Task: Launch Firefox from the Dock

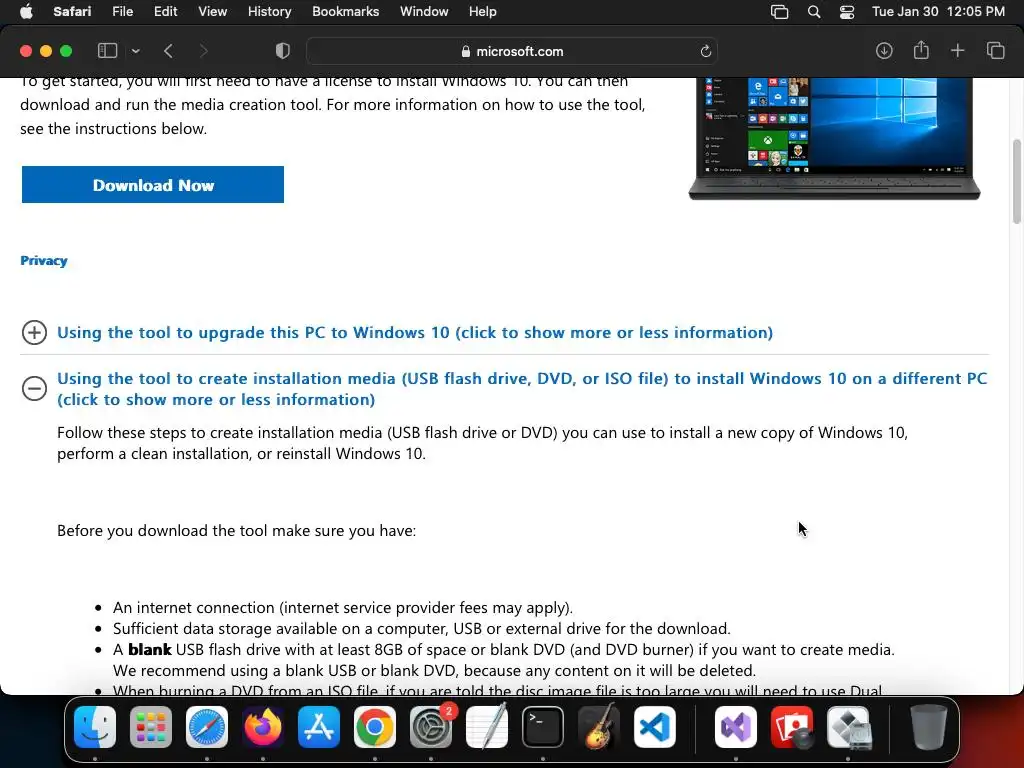Action: 263,727
